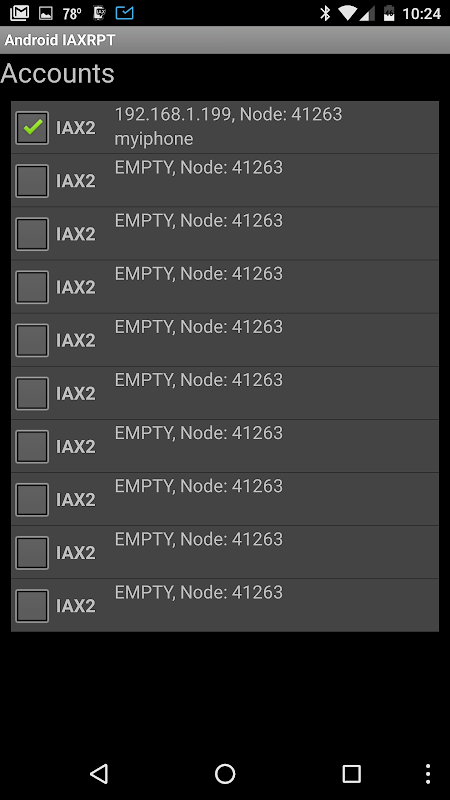Tap the sixth row's IAX2 label
450x800 pixels.
point(76,393)
